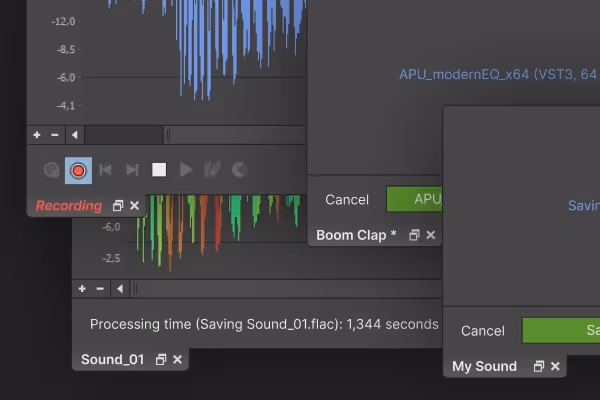Cancel the APU processing in Boom Clap window

347,199
